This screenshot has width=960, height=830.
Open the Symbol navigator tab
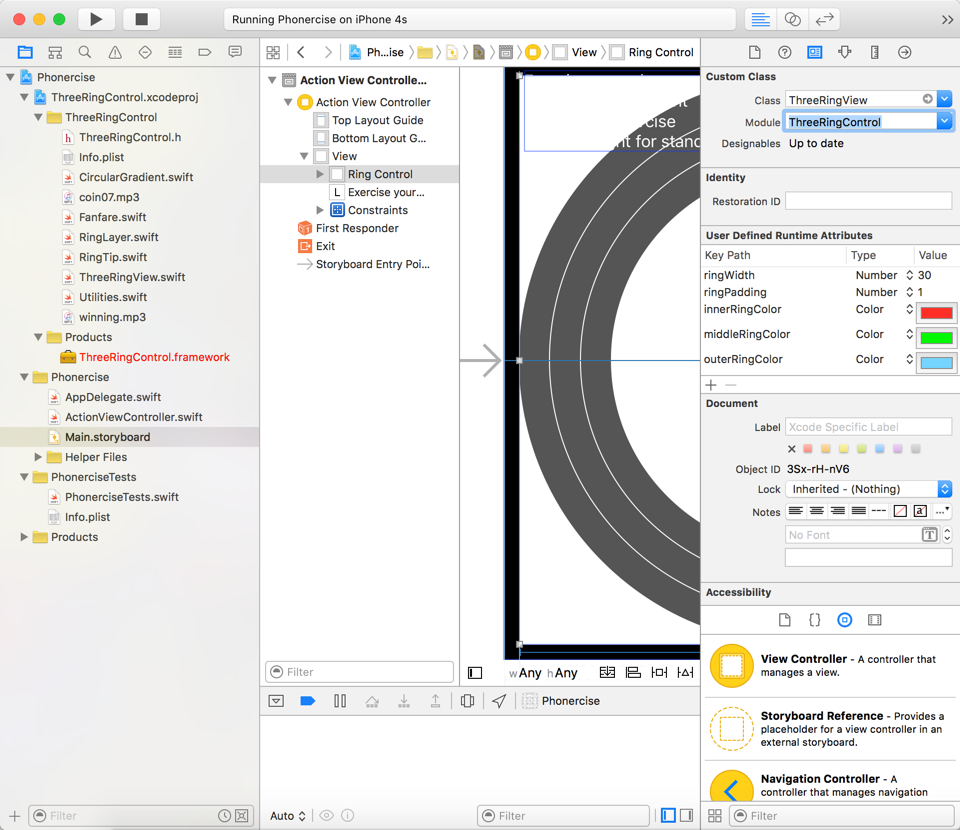55,52
